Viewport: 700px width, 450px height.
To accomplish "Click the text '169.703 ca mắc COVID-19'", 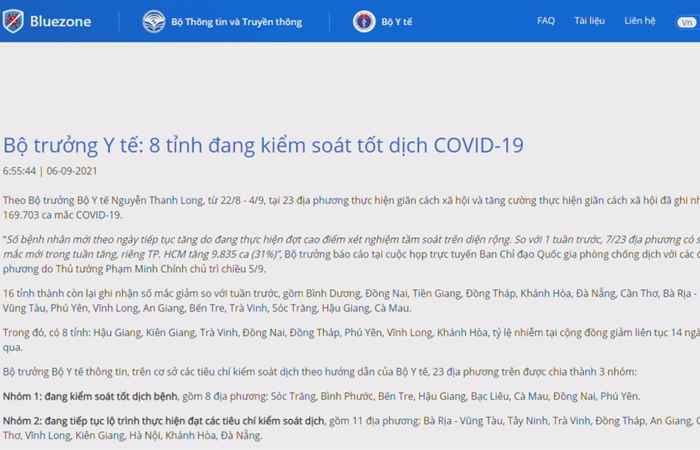I will tap(62, 215).
